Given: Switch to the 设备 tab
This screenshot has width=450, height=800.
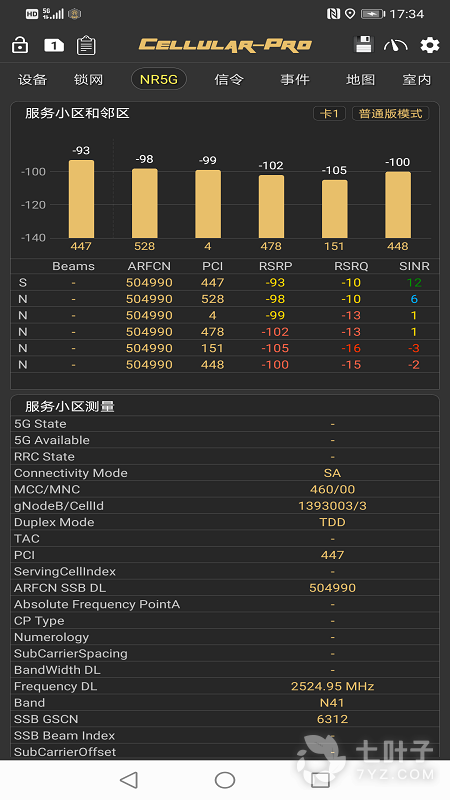Looking at the screenshot, I should pyautogui.click(x=33, y=80).
